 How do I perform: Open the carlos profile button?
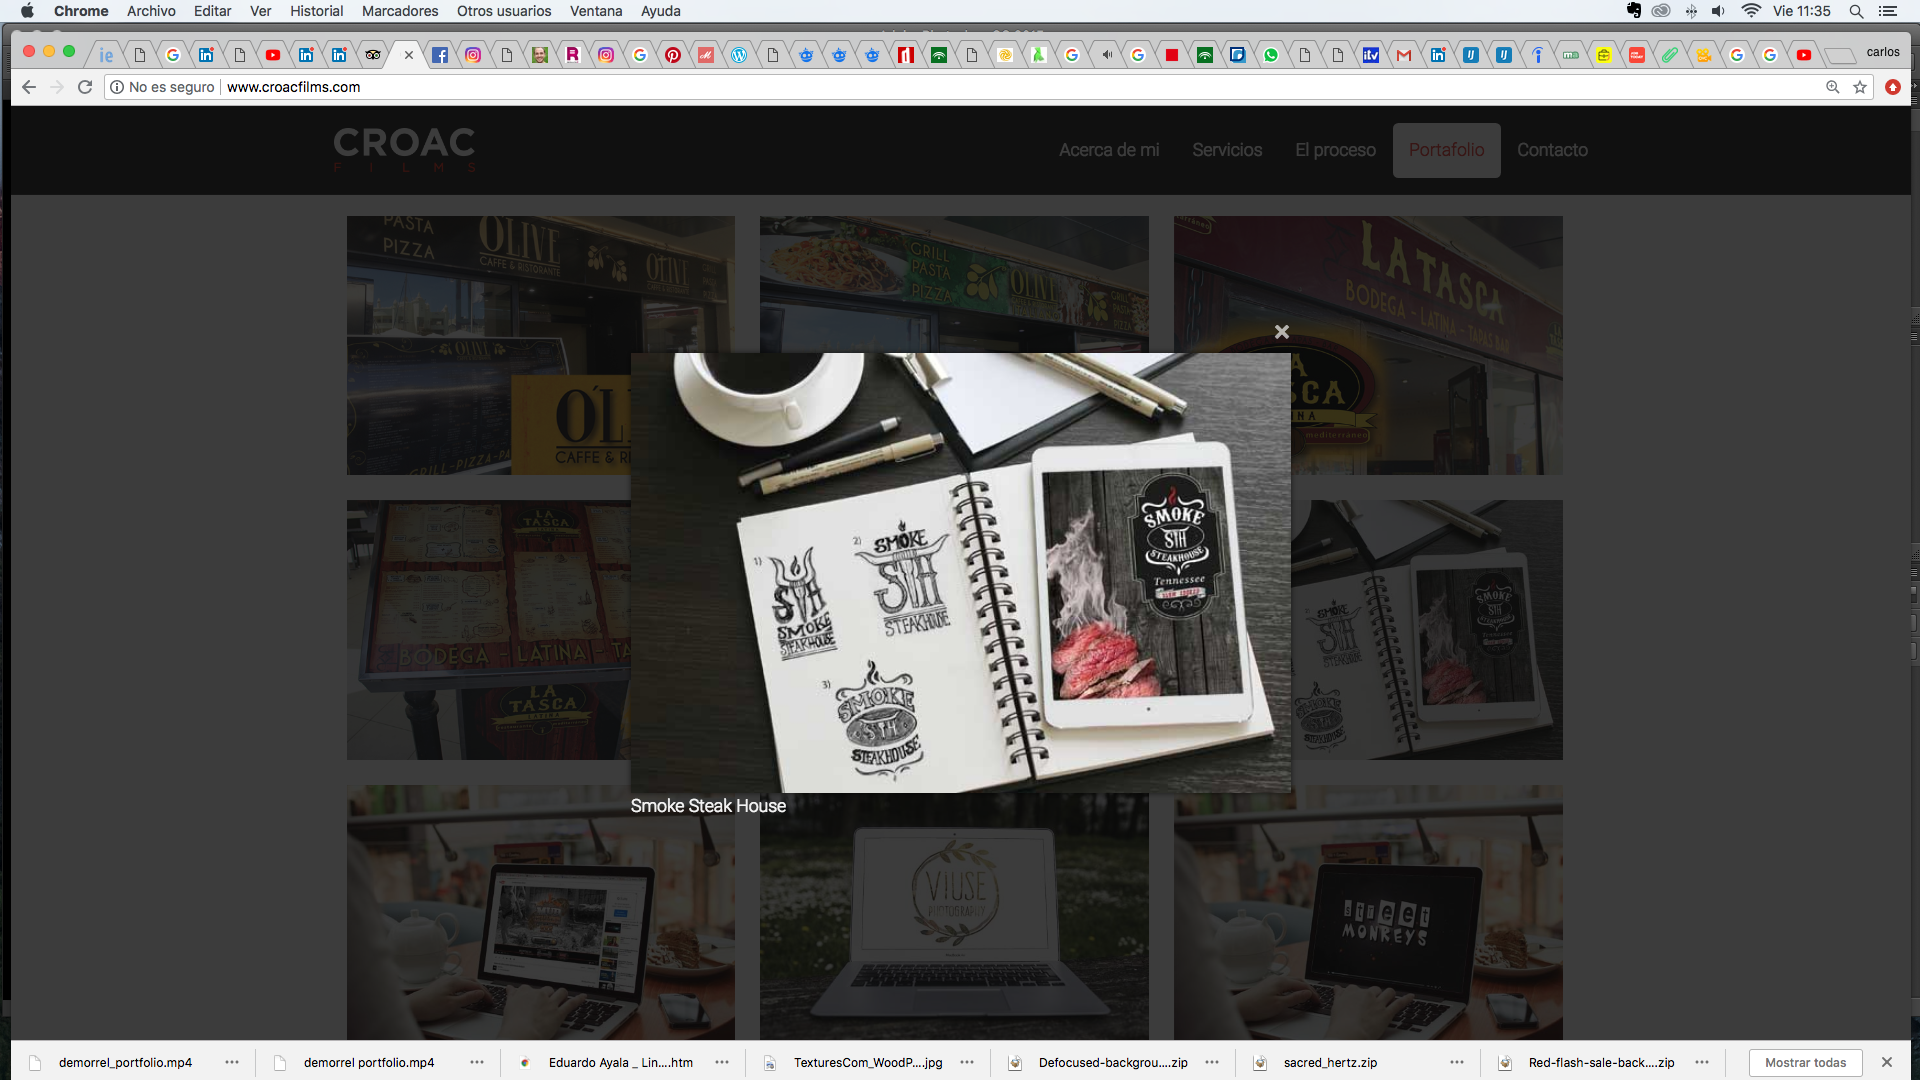pyautogui.click(x=1882, y=52)
